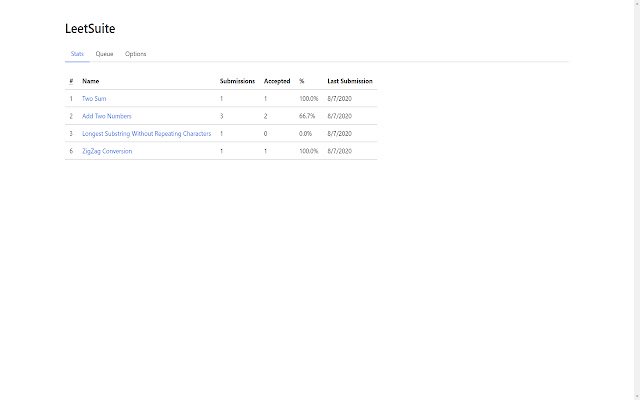Open Longest Substring Without Repeating Characters link
This screenshot has height=400, width=640.
(147, 134)
